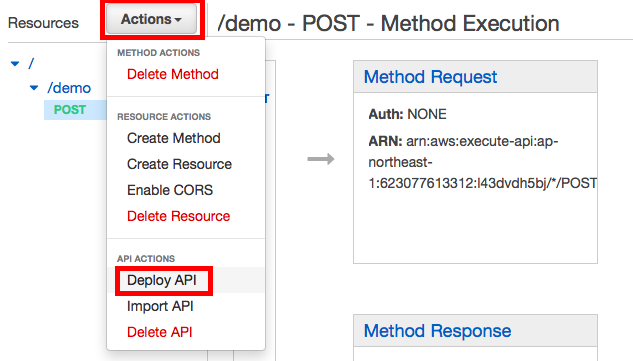
Task: Collapse the /demo resource tree arrow
Action: [x=34, y=88]
